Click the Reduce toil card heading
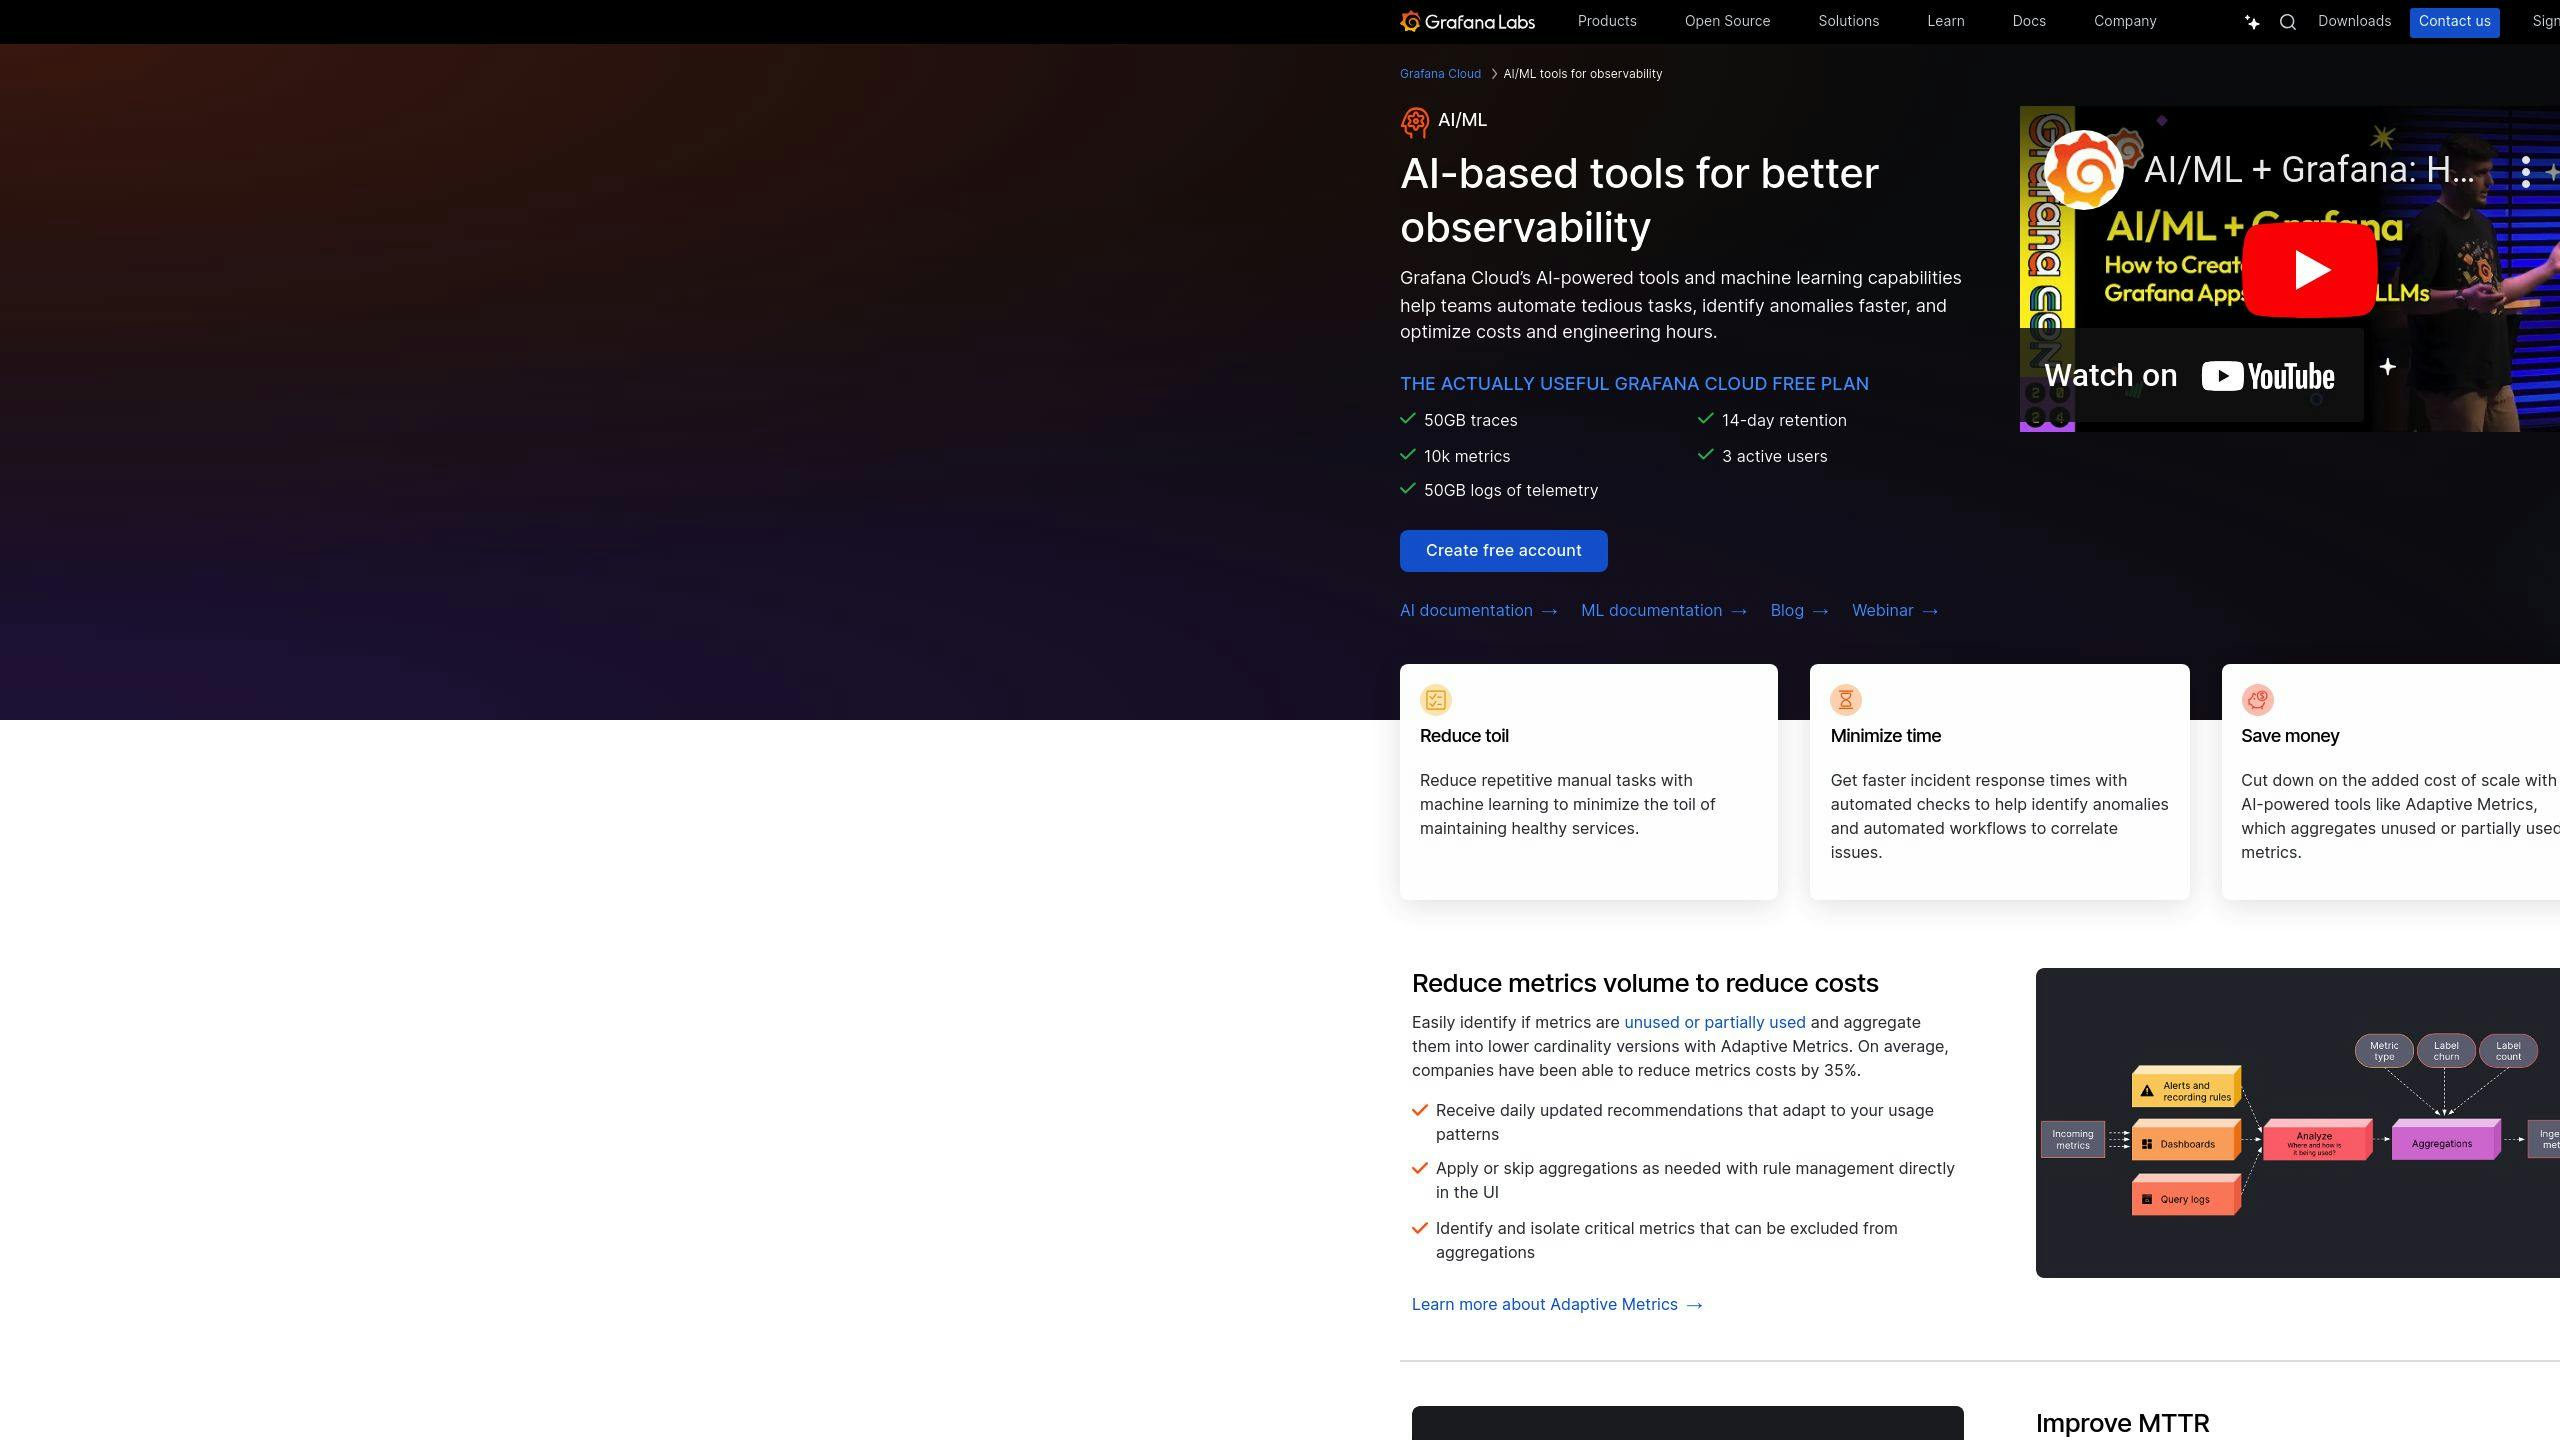 click(1464, 736)
